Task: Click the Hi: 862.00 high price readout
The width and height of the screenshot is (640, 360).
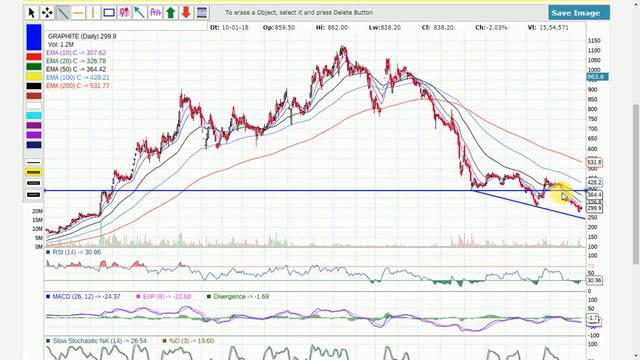Action: coord(332,27)
